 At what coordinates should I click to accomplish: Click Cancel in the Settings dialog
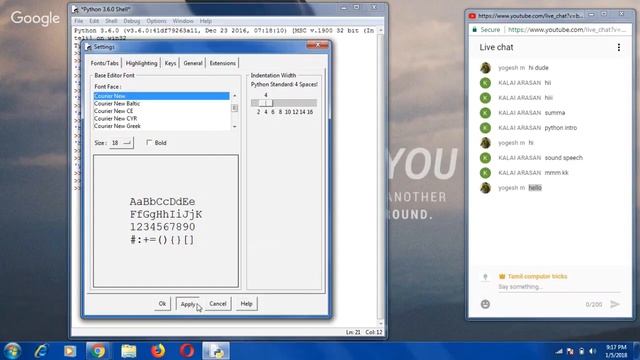(x=218, y=304)
